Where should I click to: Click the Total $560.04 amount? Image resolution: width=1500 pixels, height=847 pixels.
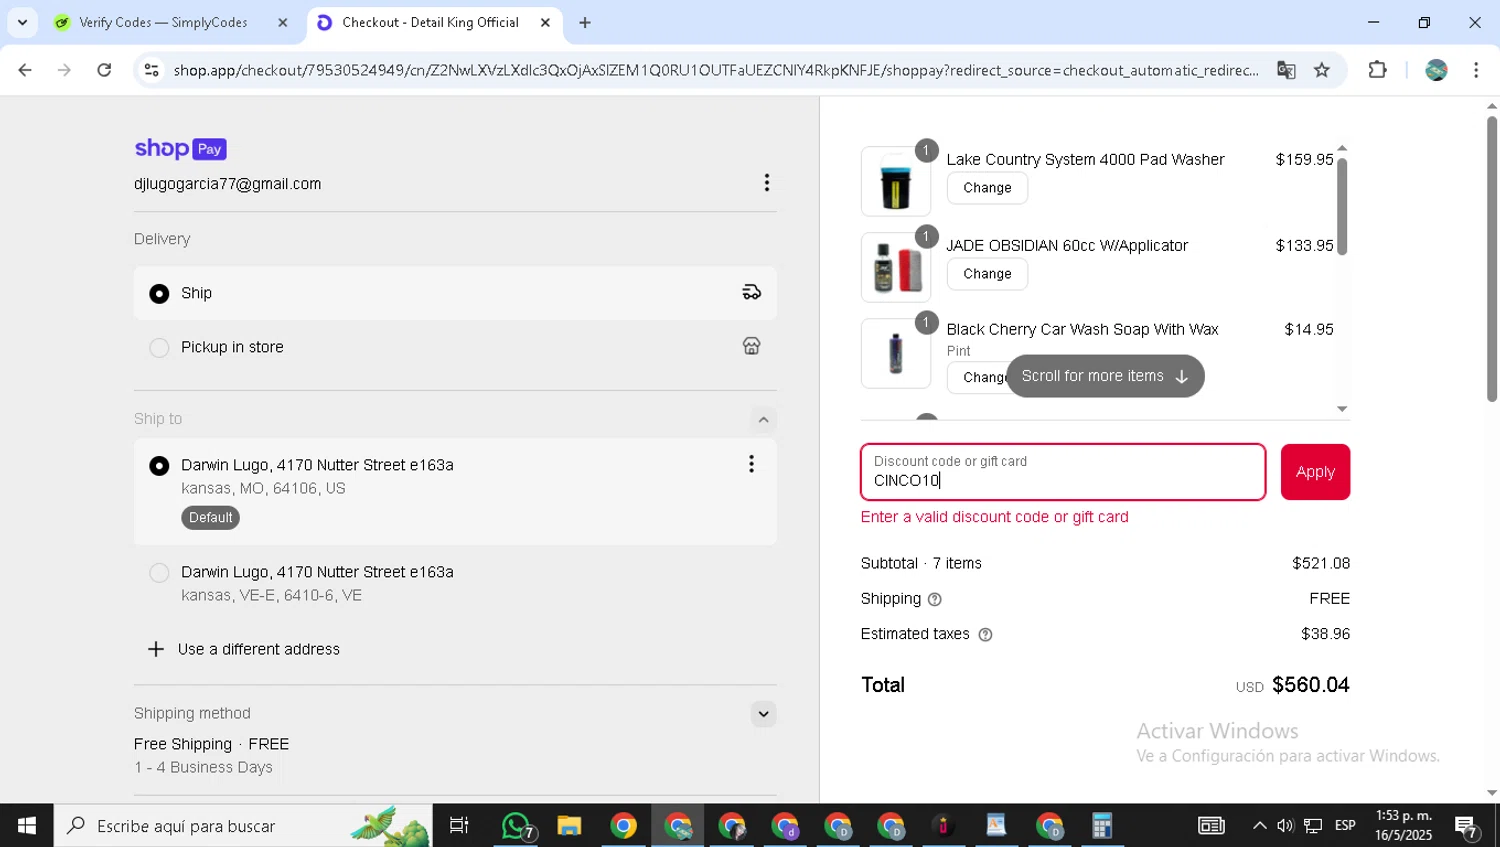1310,685
